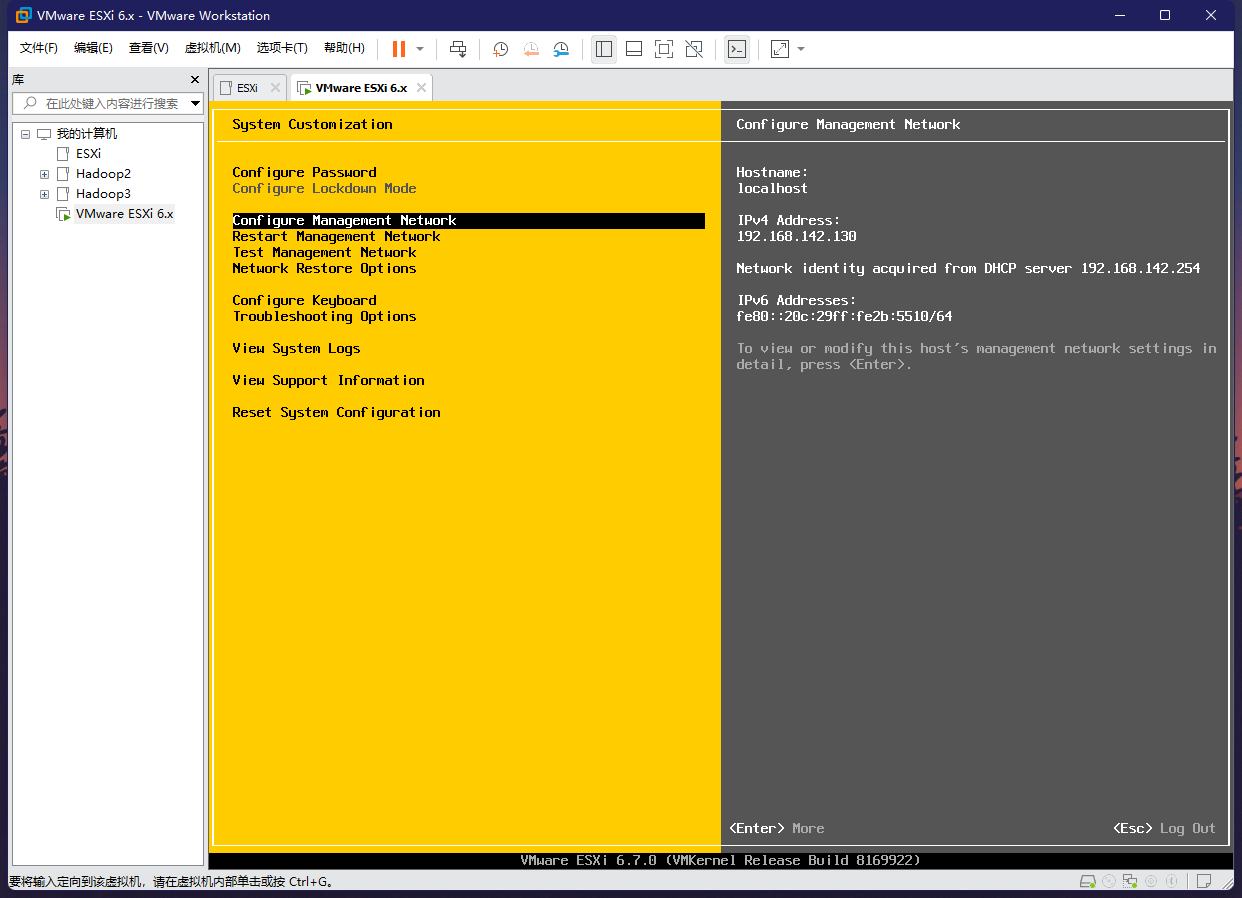Toggle the console view icon

[x=737, y=49]
